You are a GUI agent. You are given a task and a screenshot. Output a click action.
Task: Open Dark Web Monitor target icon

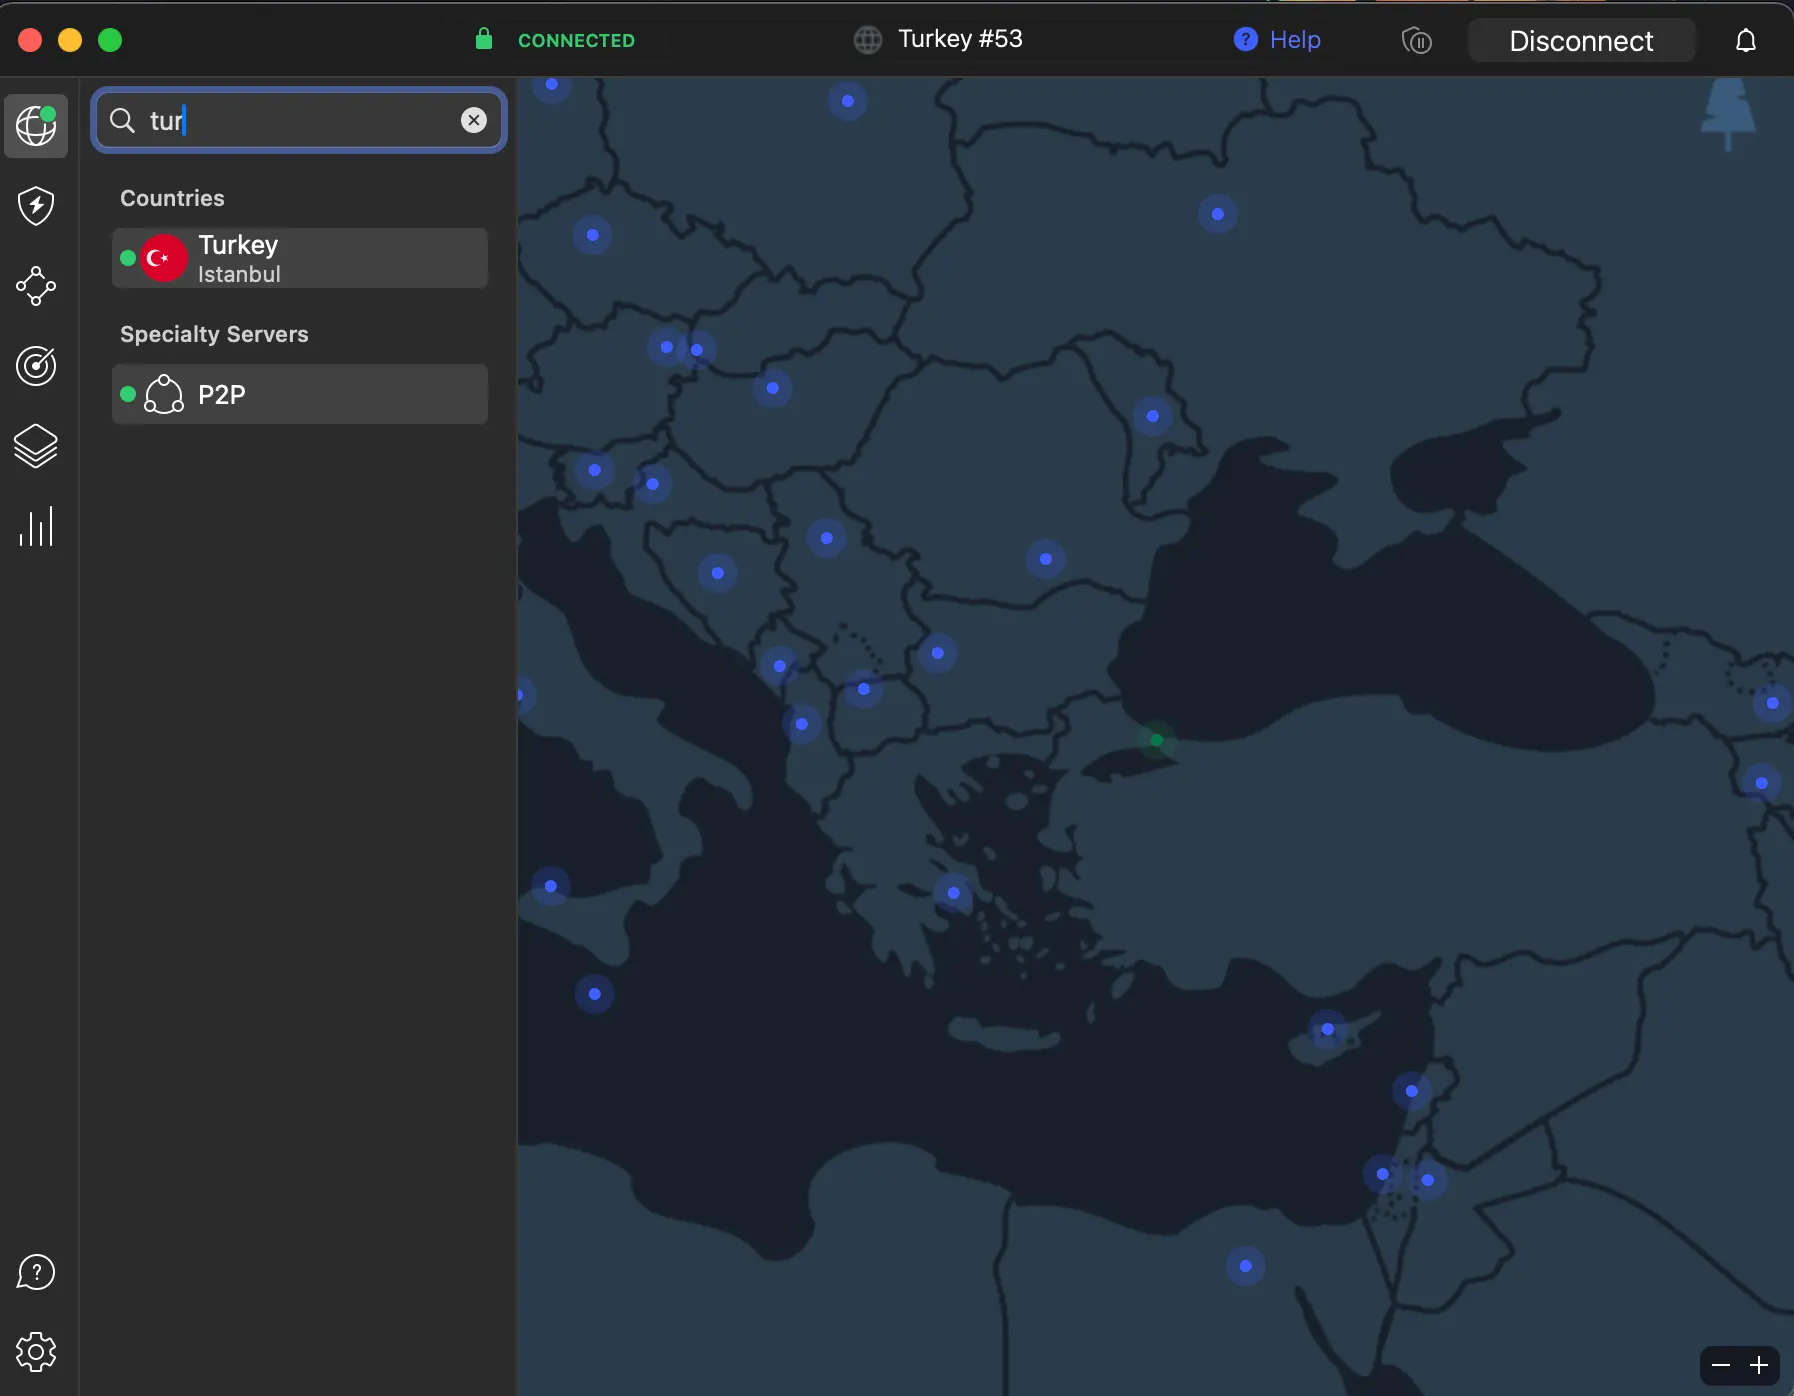[36, 366]
